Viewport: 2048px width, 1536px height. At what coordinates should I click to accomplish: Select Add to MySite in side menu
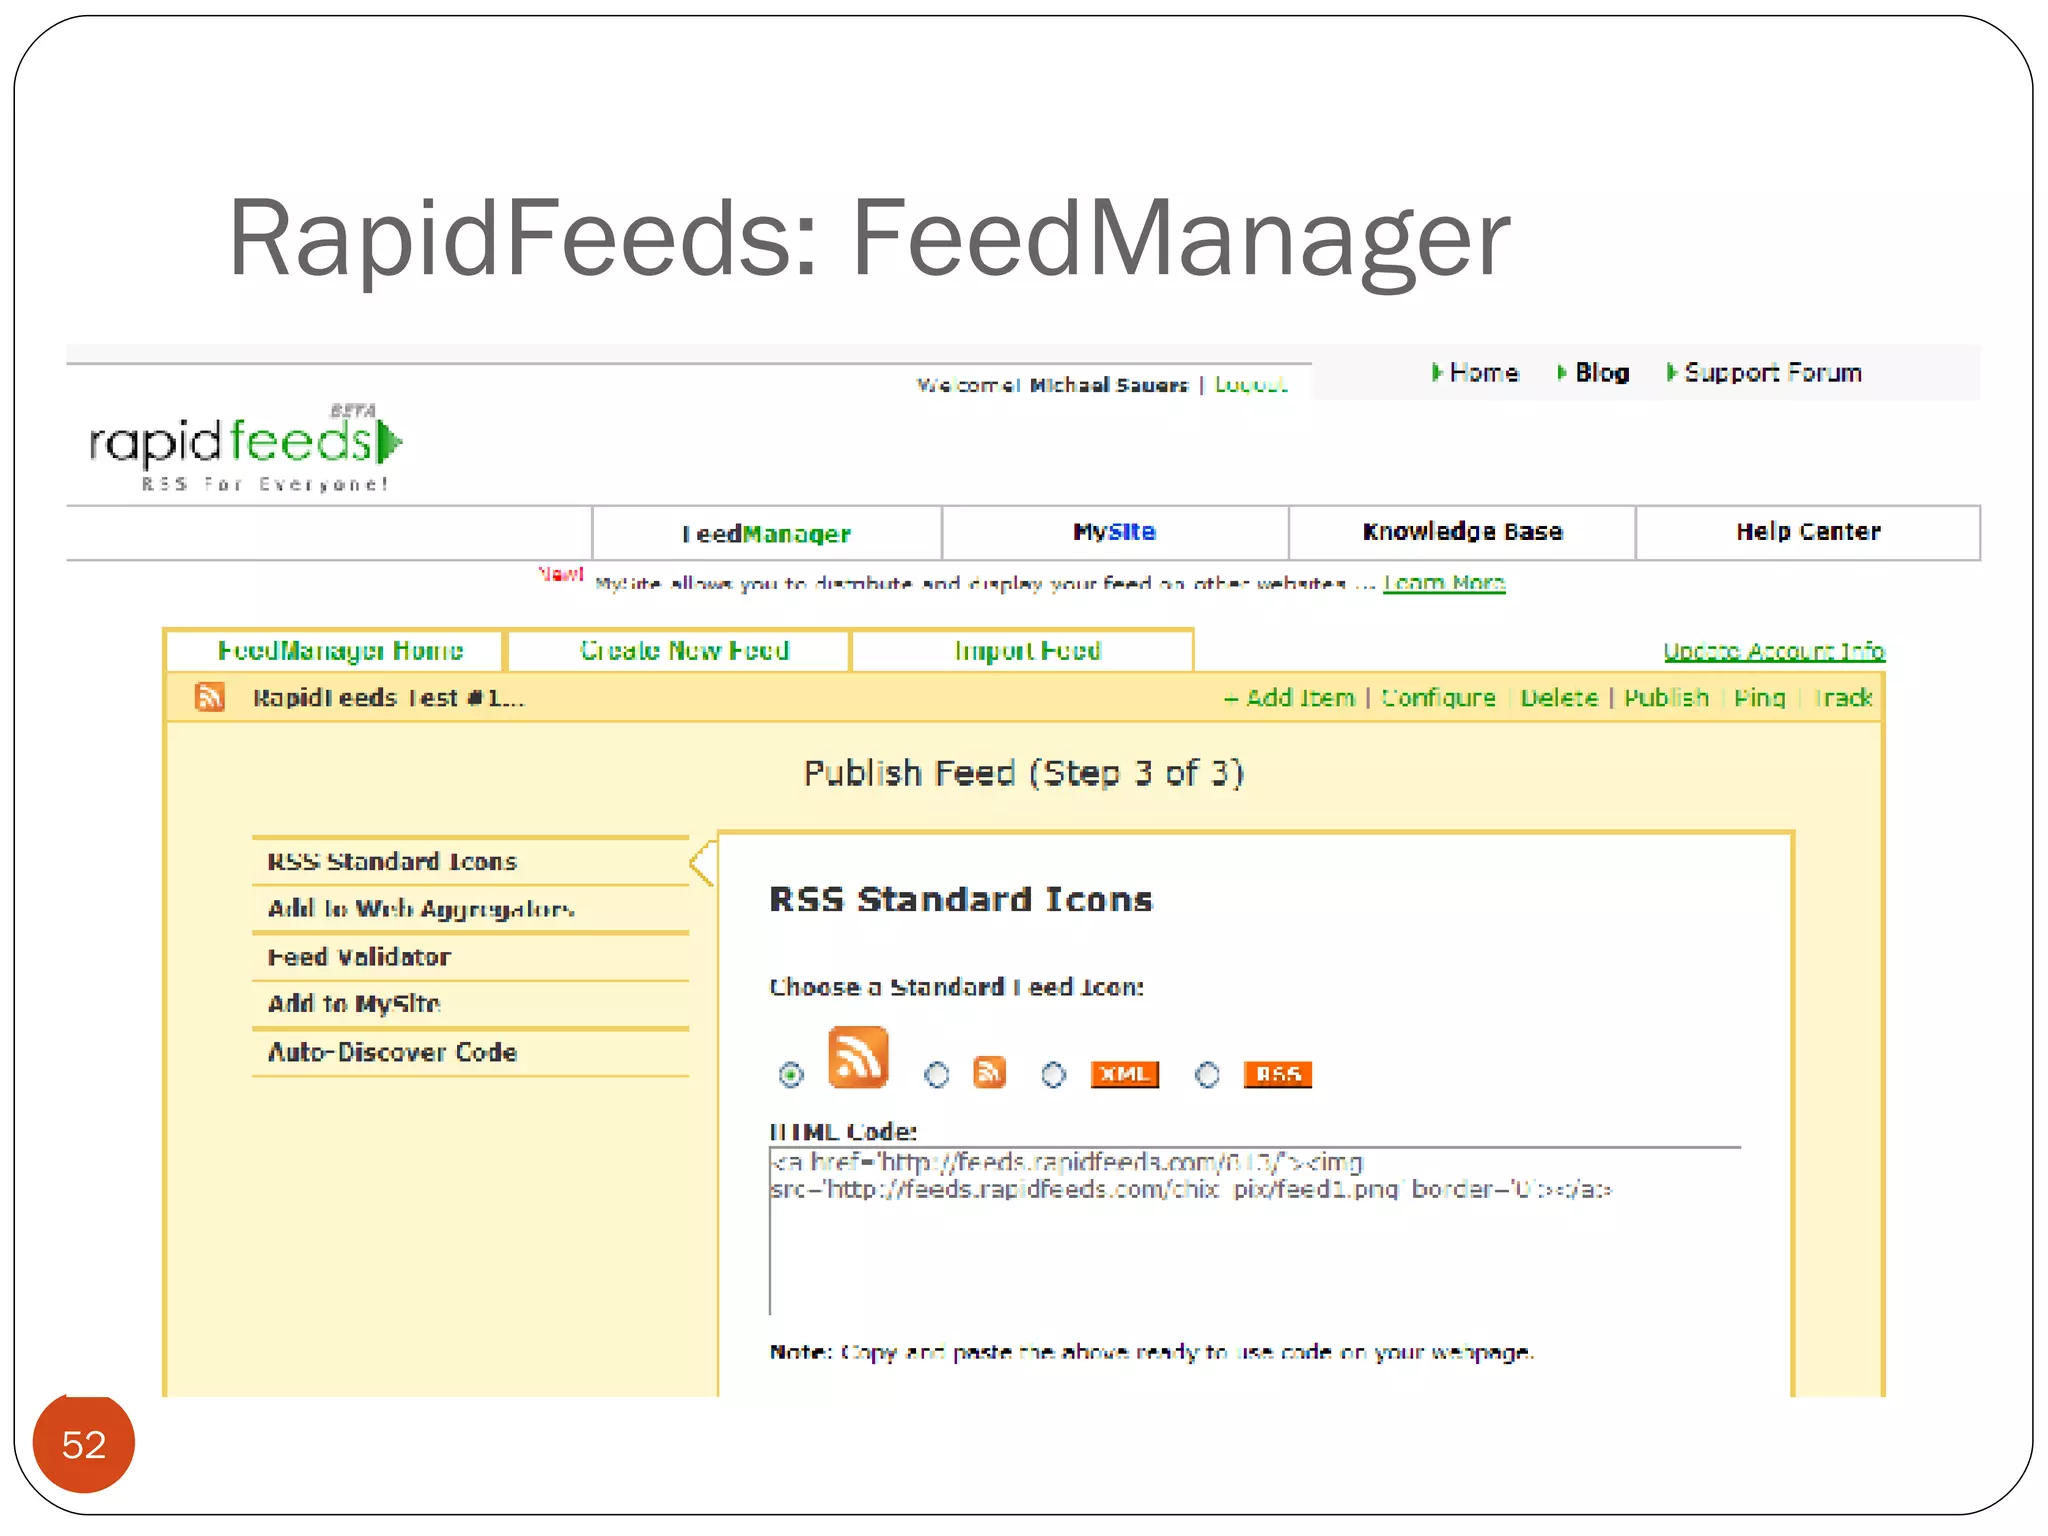tap(470, 1004)
